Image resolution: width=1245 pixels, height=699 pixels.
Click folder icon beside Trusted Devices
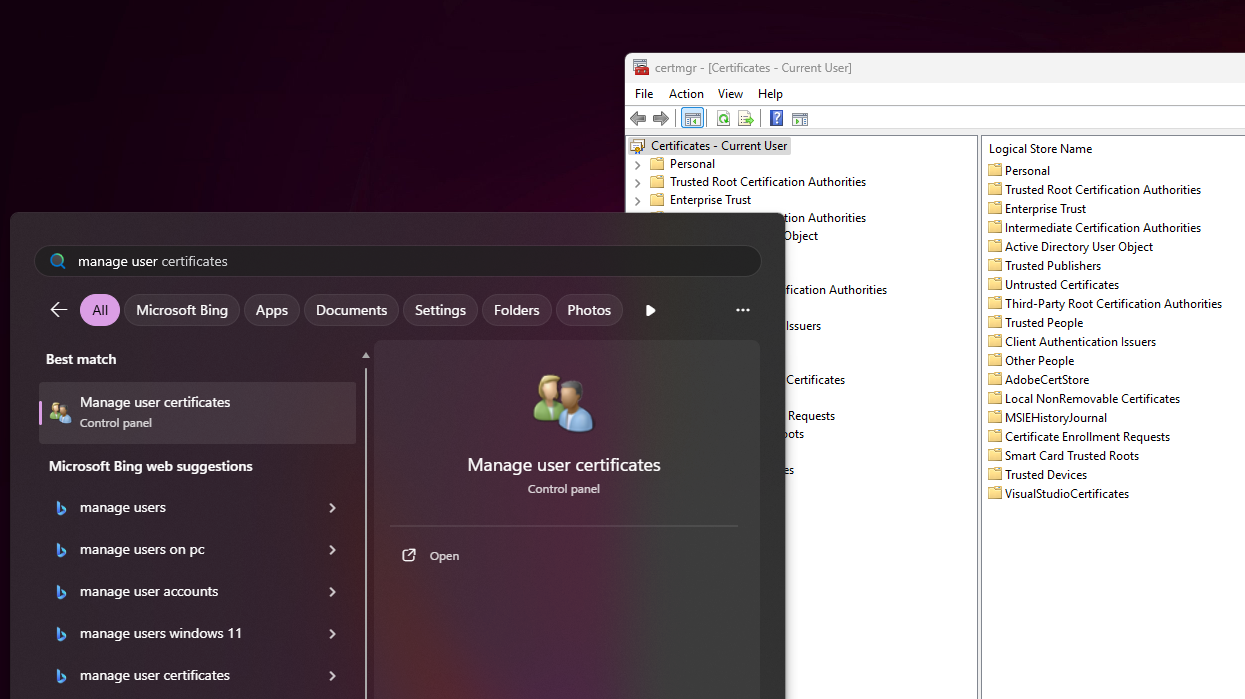[995, 474]
